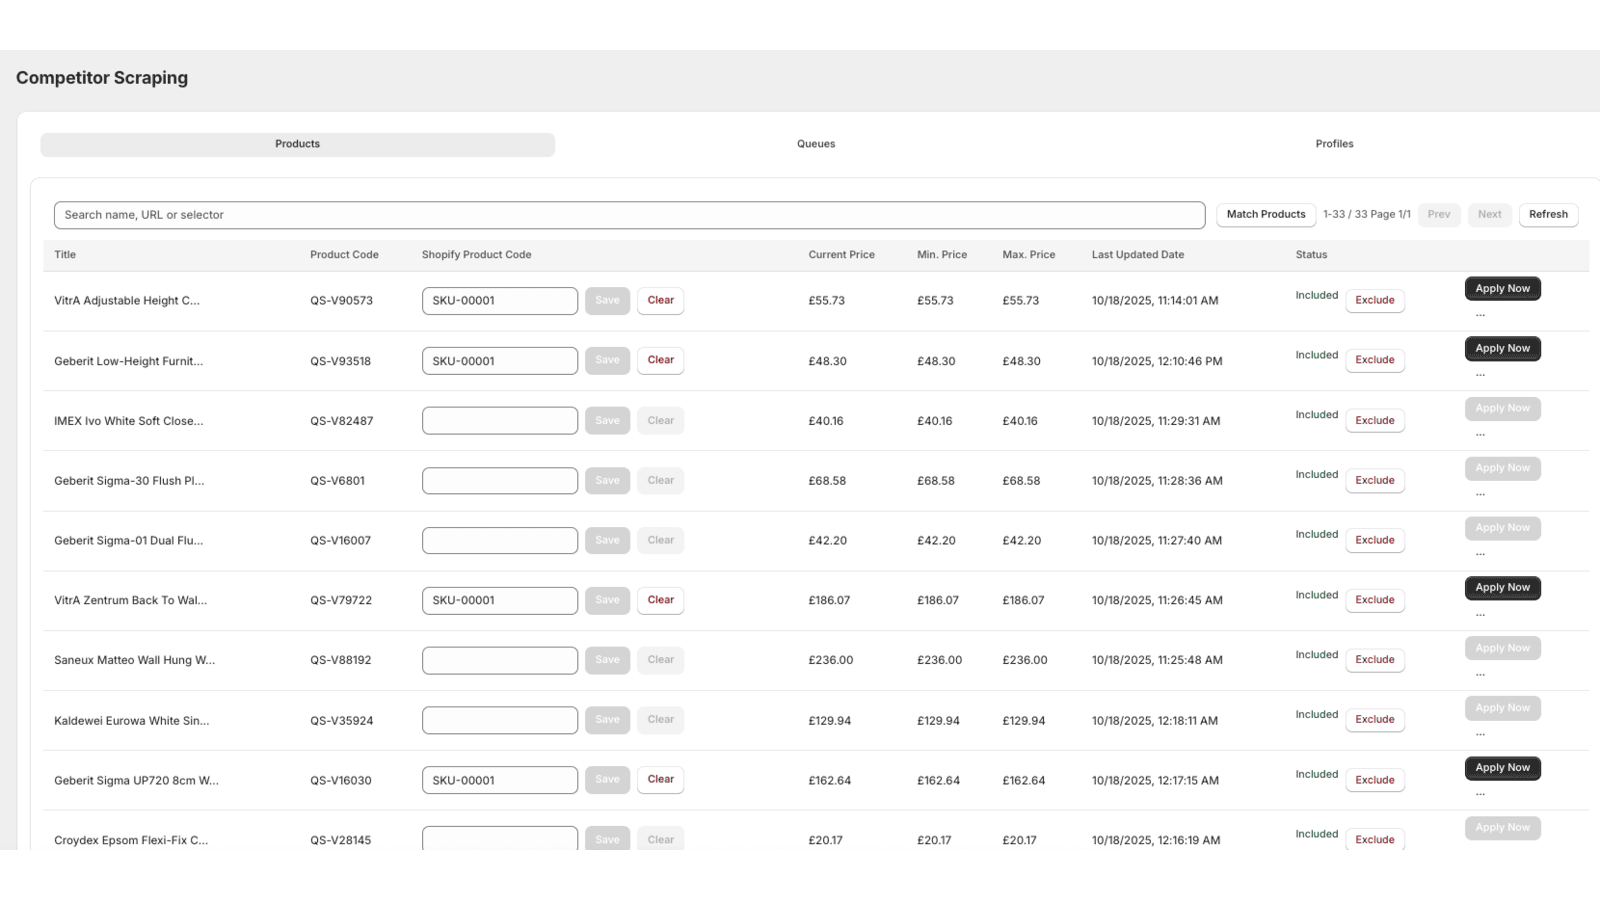This screenshot has width=1600, height=900.
Task: Expand the ellipsis options for Geberit Sigma-30 row
Action: pyautogui.click(x=1481, y=492)
